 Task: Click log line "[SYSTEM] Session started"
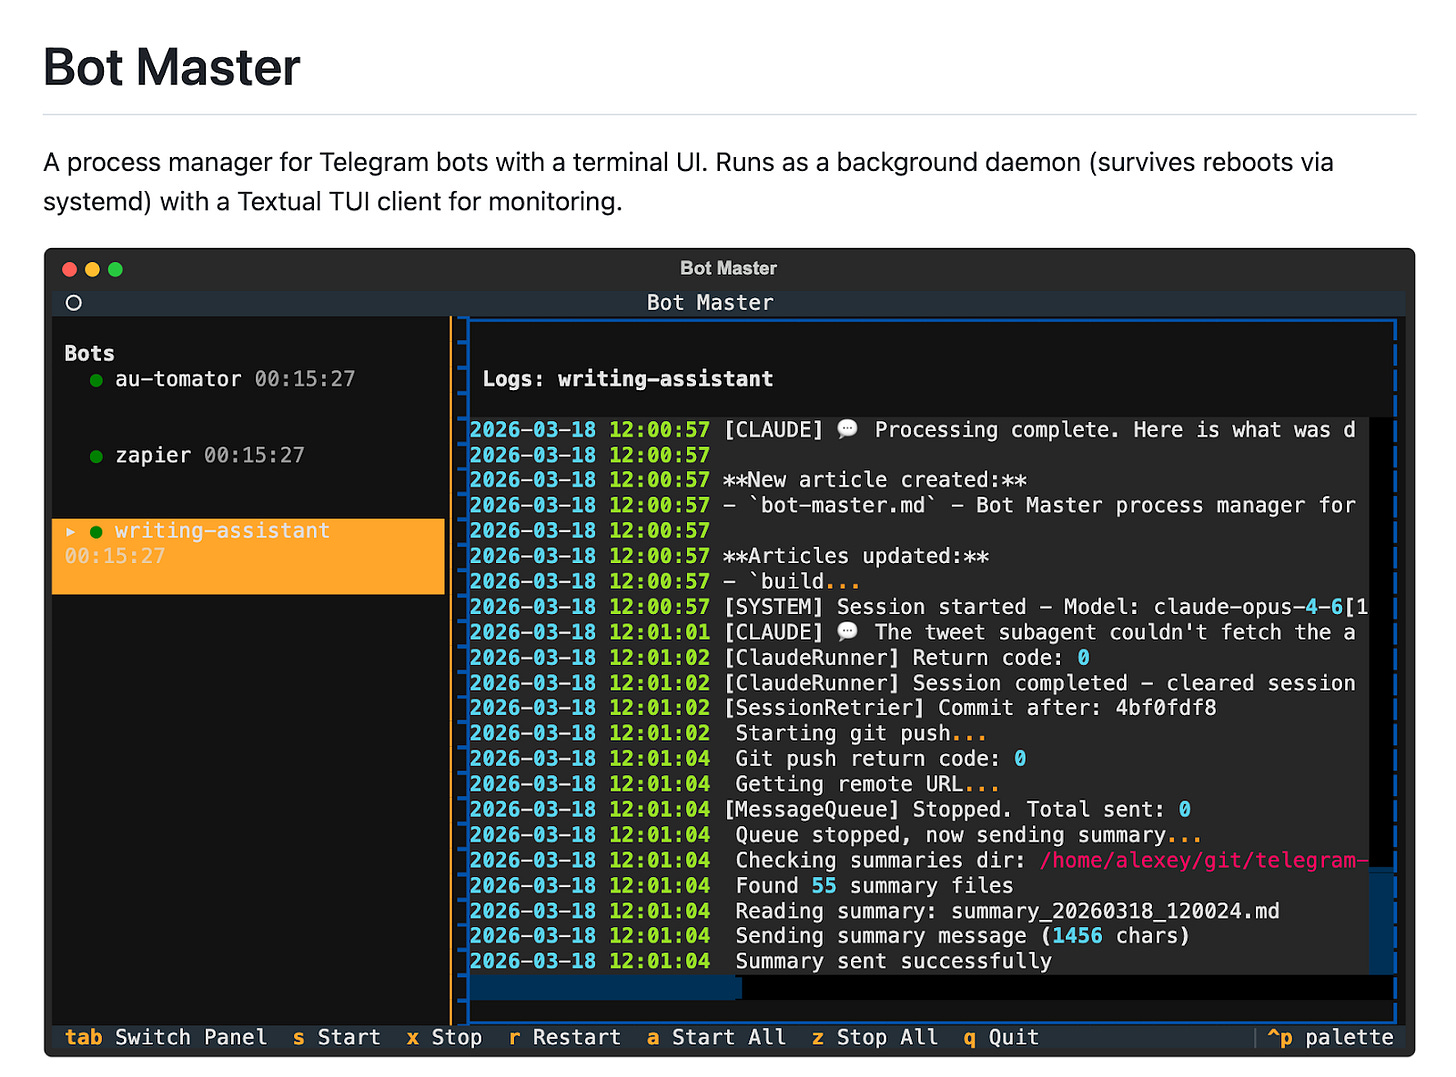click(919, 607)
